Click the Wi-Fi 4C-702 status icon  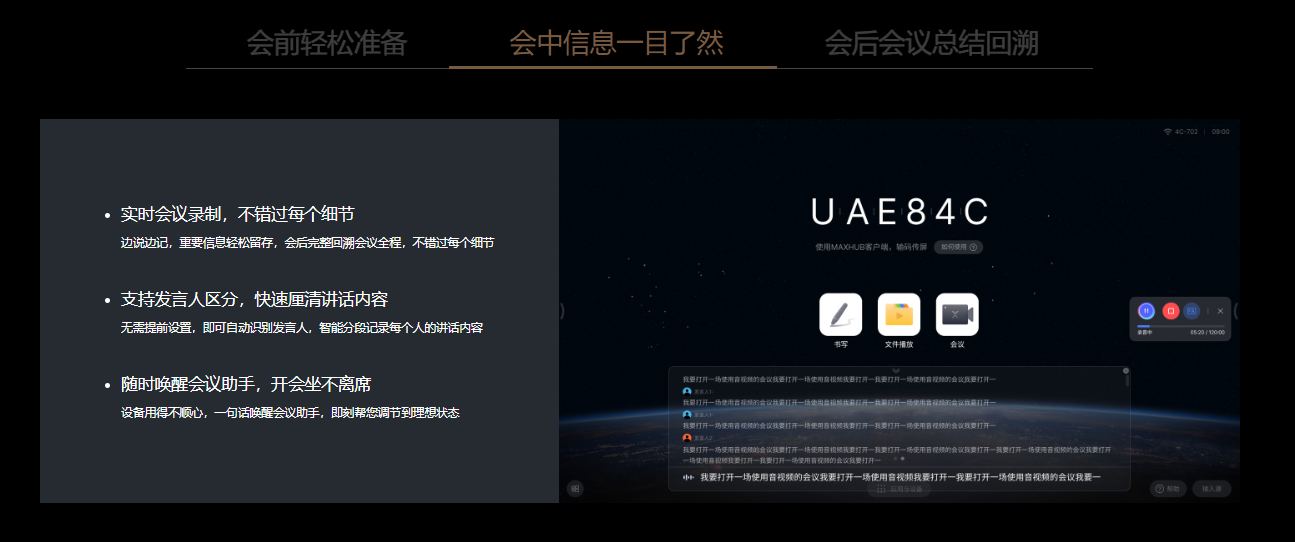click(1168, 132)
